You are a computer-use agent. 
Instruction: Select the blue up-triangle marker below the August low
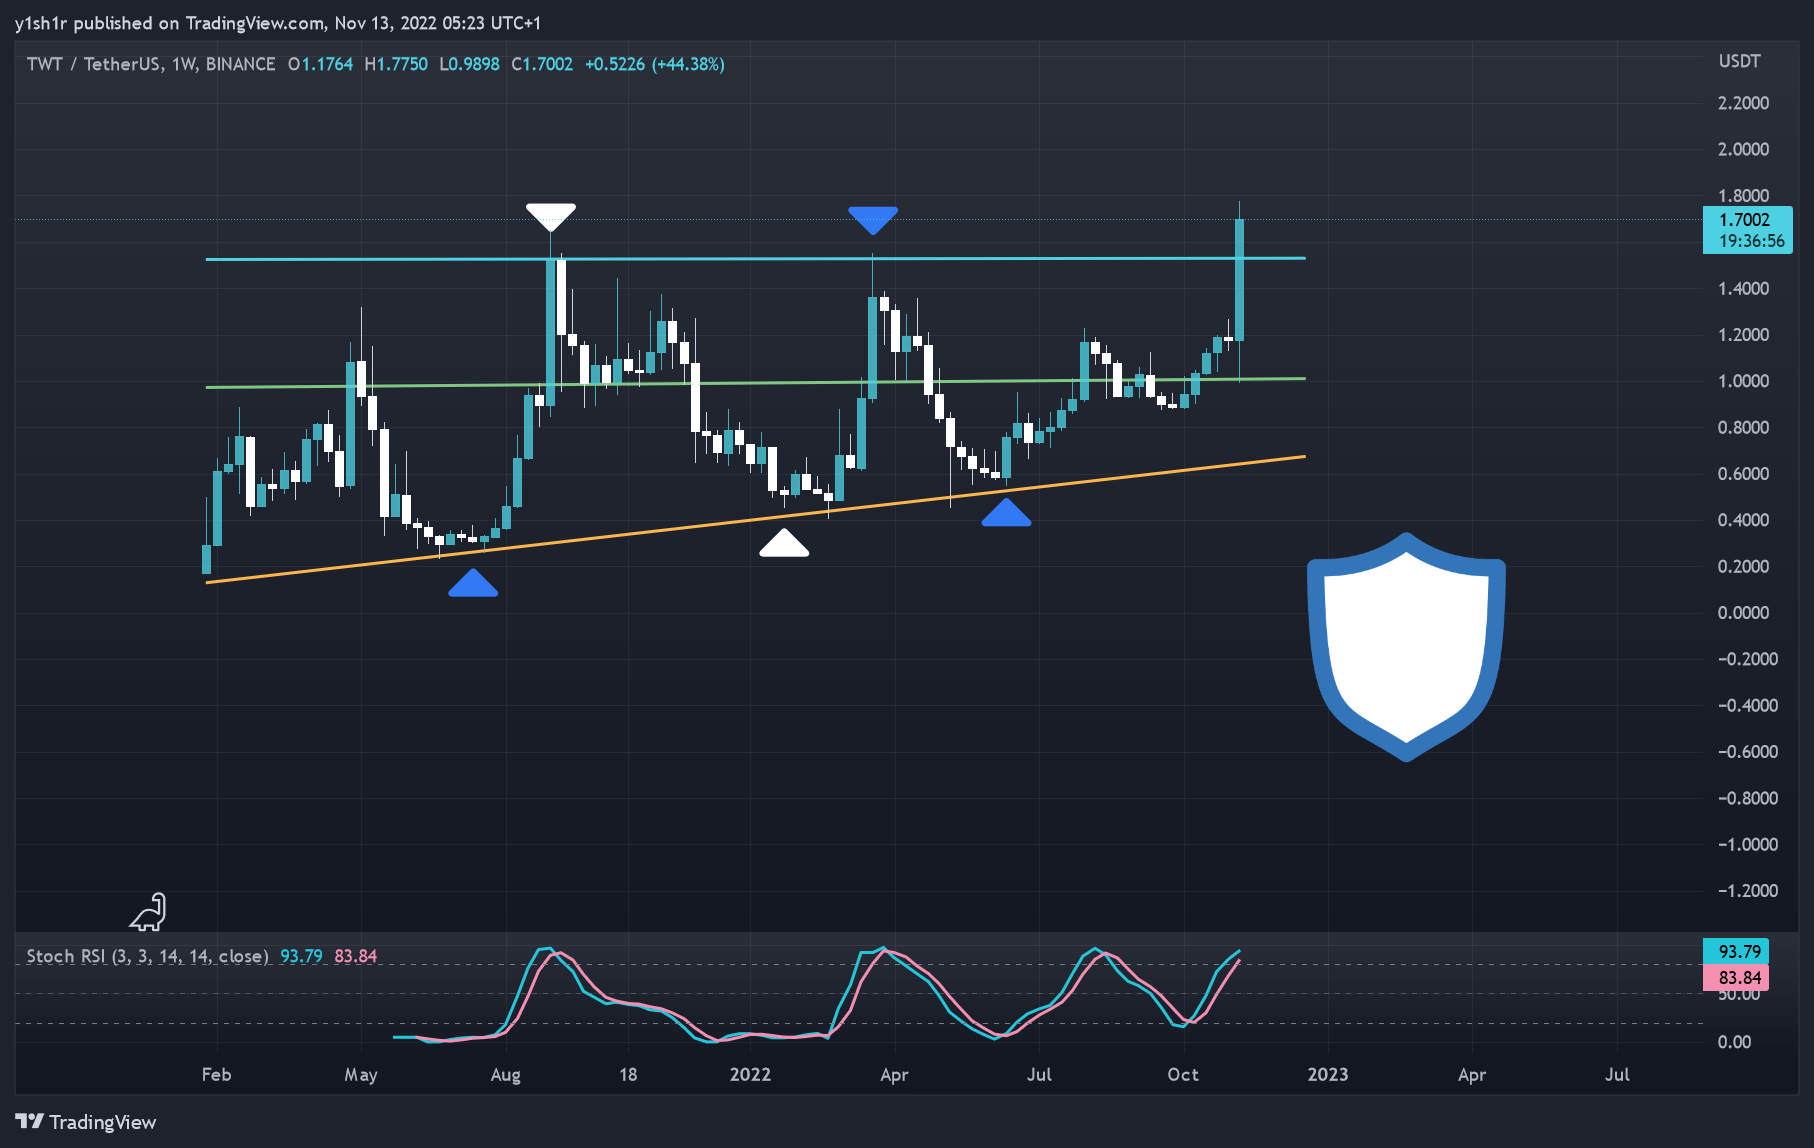point(473,583)
